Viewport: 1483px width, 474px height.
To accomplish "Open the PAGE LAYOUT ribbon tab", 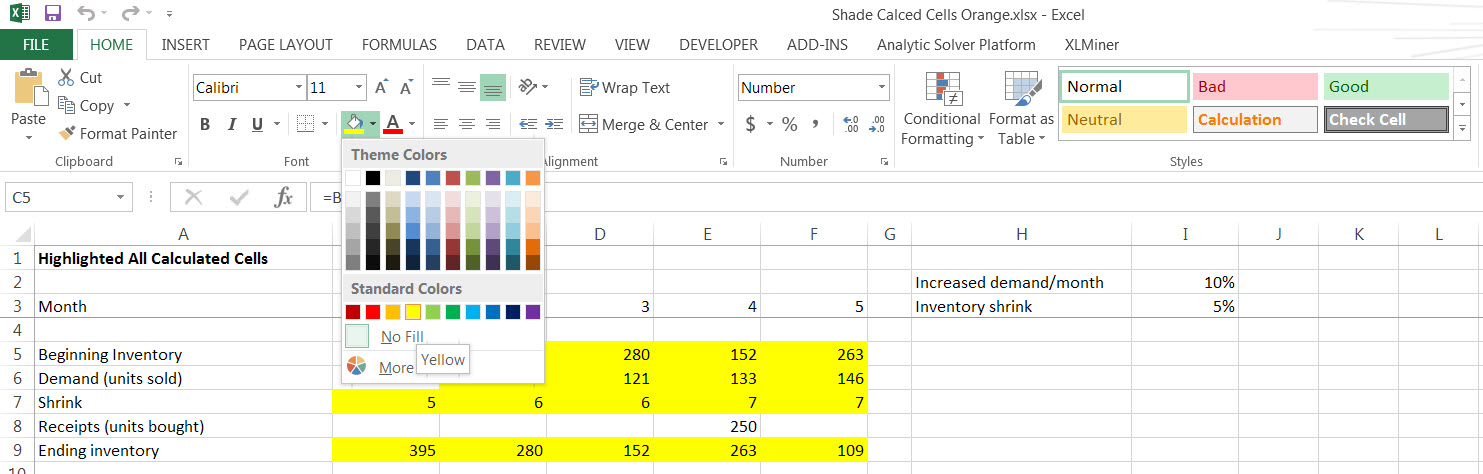I will coord(285,45).
